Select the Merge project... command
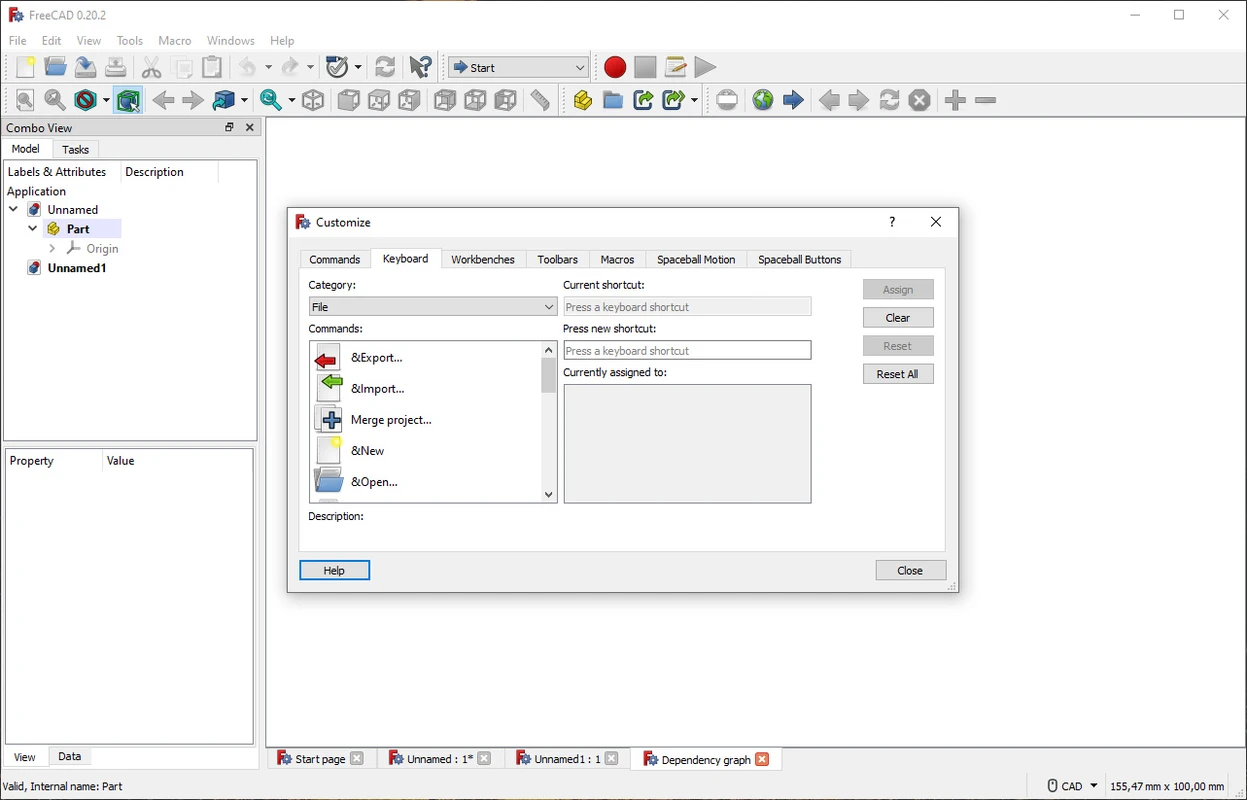Screen dimensions: 1247x800 pyautogui.click(x=426, y=420)
